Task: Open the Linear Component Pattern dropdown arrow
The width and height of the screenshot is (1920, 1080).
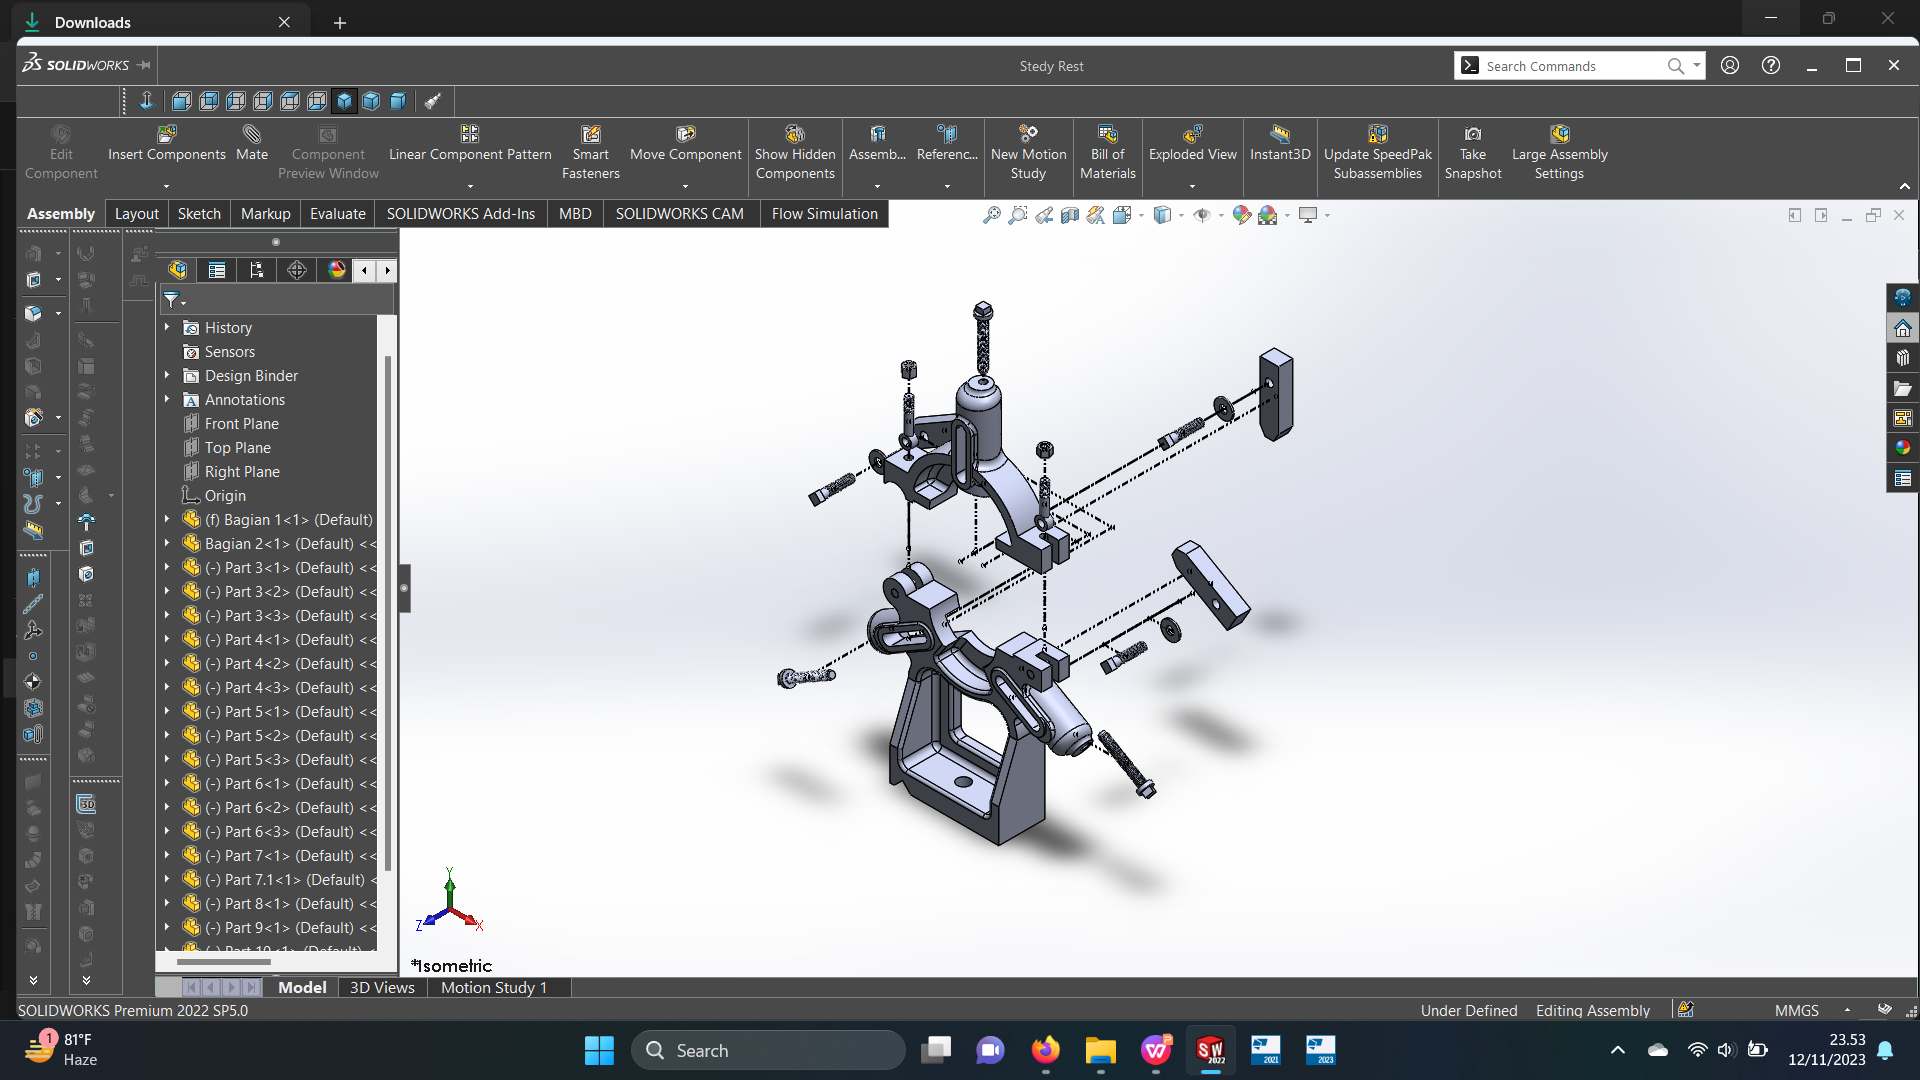Action: point(470,186)
